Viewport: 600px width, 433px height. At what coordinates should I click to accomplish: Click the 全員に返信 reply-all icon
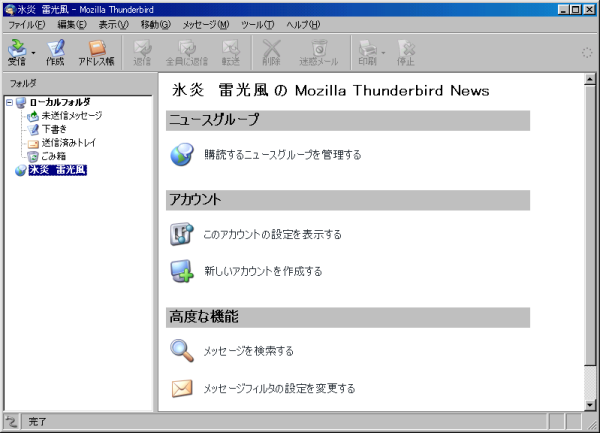point(187,52)
